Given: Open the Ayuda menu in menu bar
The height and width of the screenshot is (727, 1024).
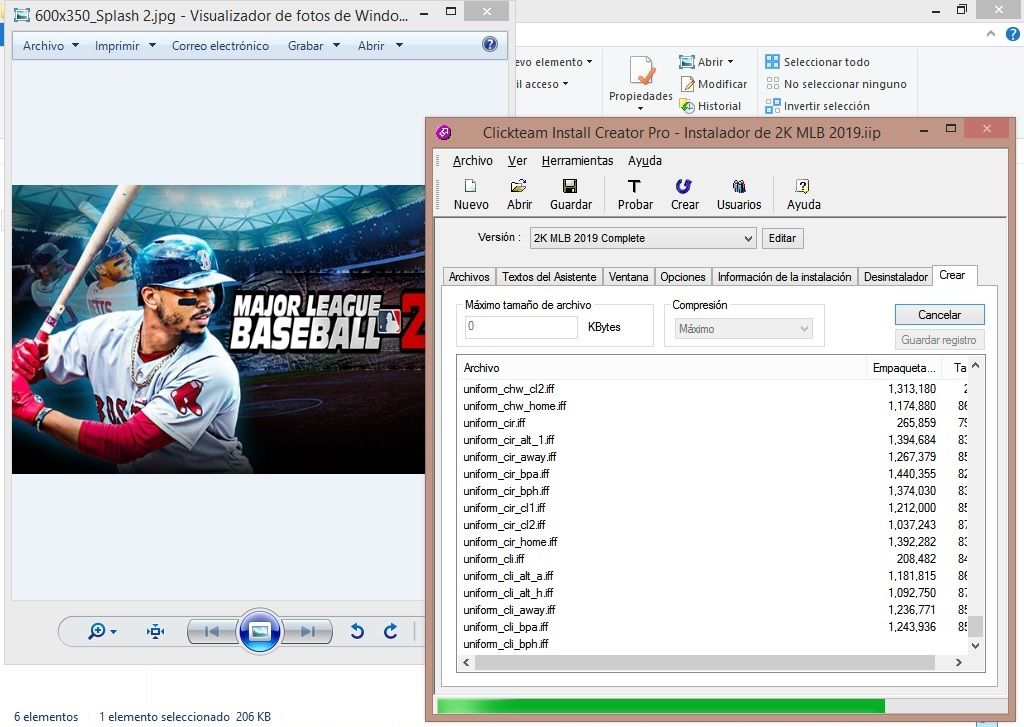Looking at the screenshot, I should point(645,161).
